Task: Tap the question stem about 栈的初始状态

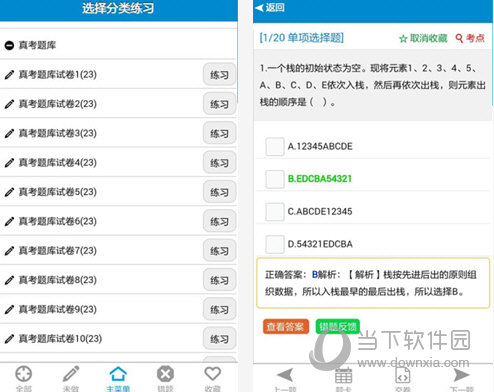Action: click(x=373, y=85)
